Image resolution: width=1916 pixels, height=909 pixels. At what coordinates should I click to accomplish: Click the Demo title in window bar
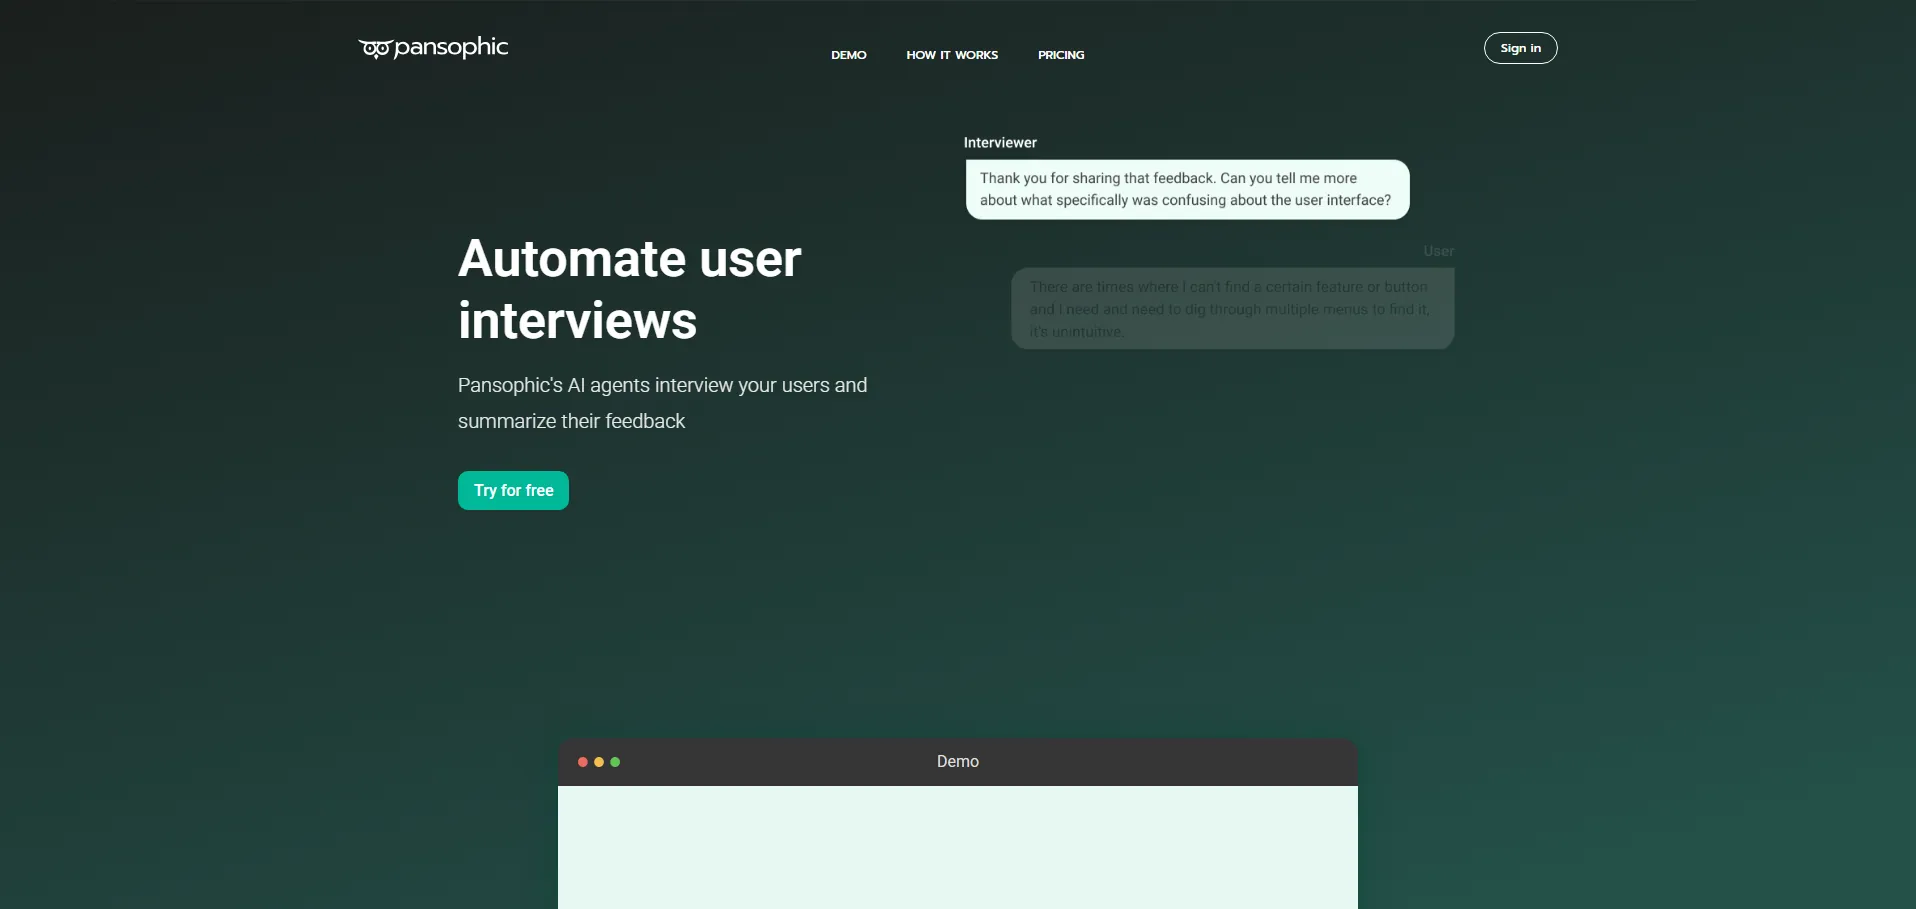point(957,762)
